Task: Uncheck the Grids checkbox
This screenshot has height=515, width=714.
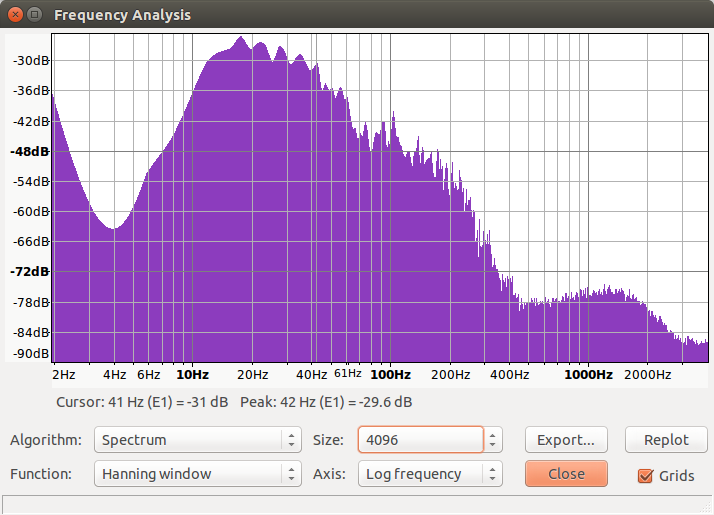Action: click(x=645, y=476)
